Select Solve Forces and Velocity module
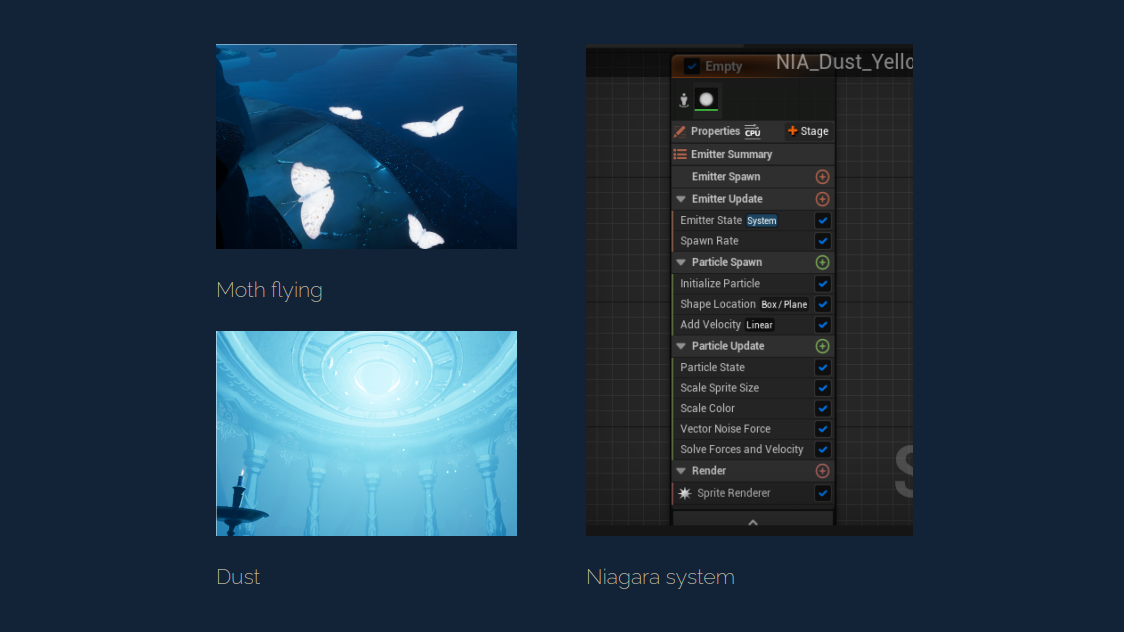The width and height of the screenshot is (1124, 632). coord(753,449)
